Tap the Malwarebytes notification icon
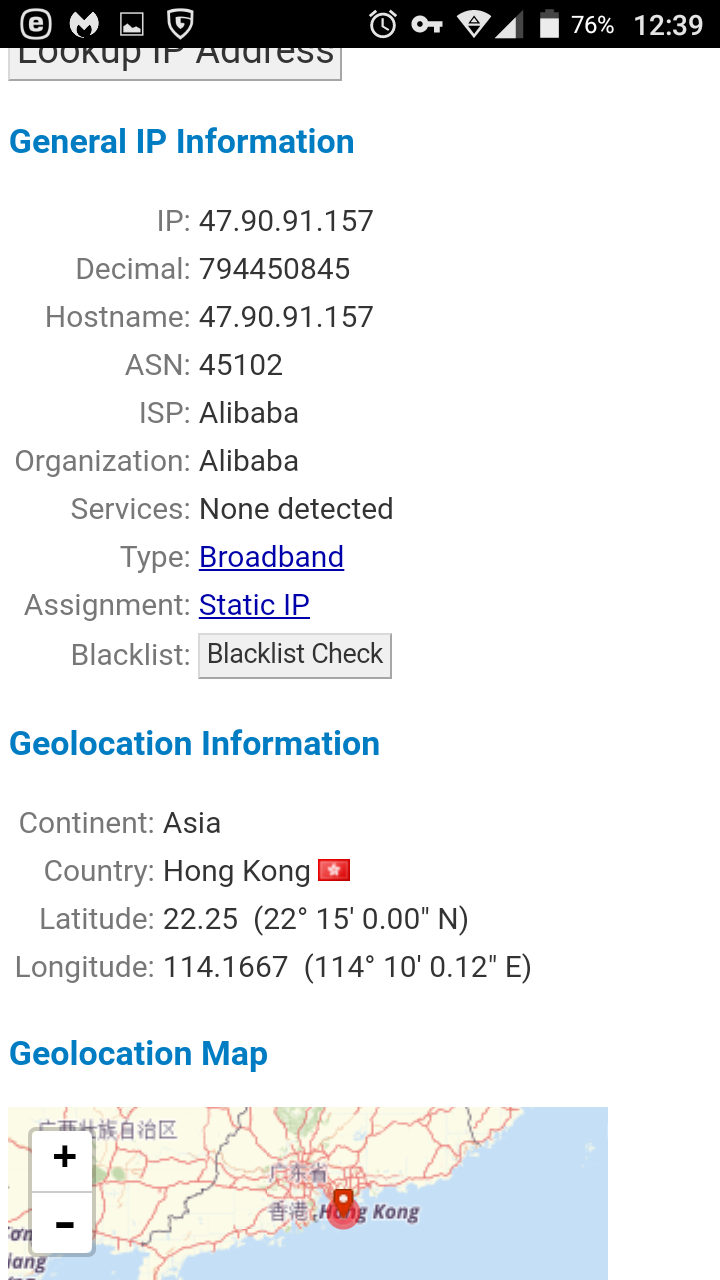 85,24
